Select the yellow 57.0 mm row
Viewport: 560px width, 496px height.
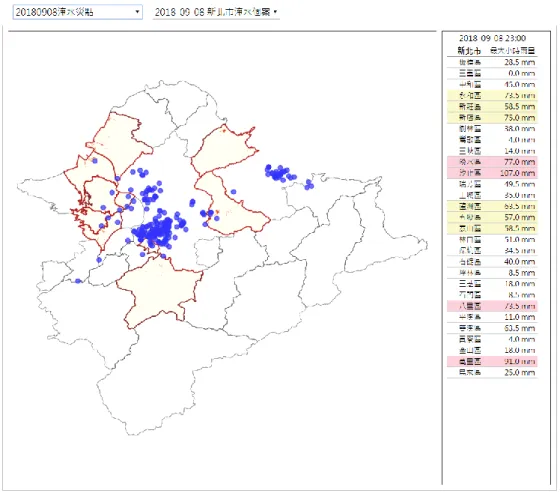(x=492, y=217)
